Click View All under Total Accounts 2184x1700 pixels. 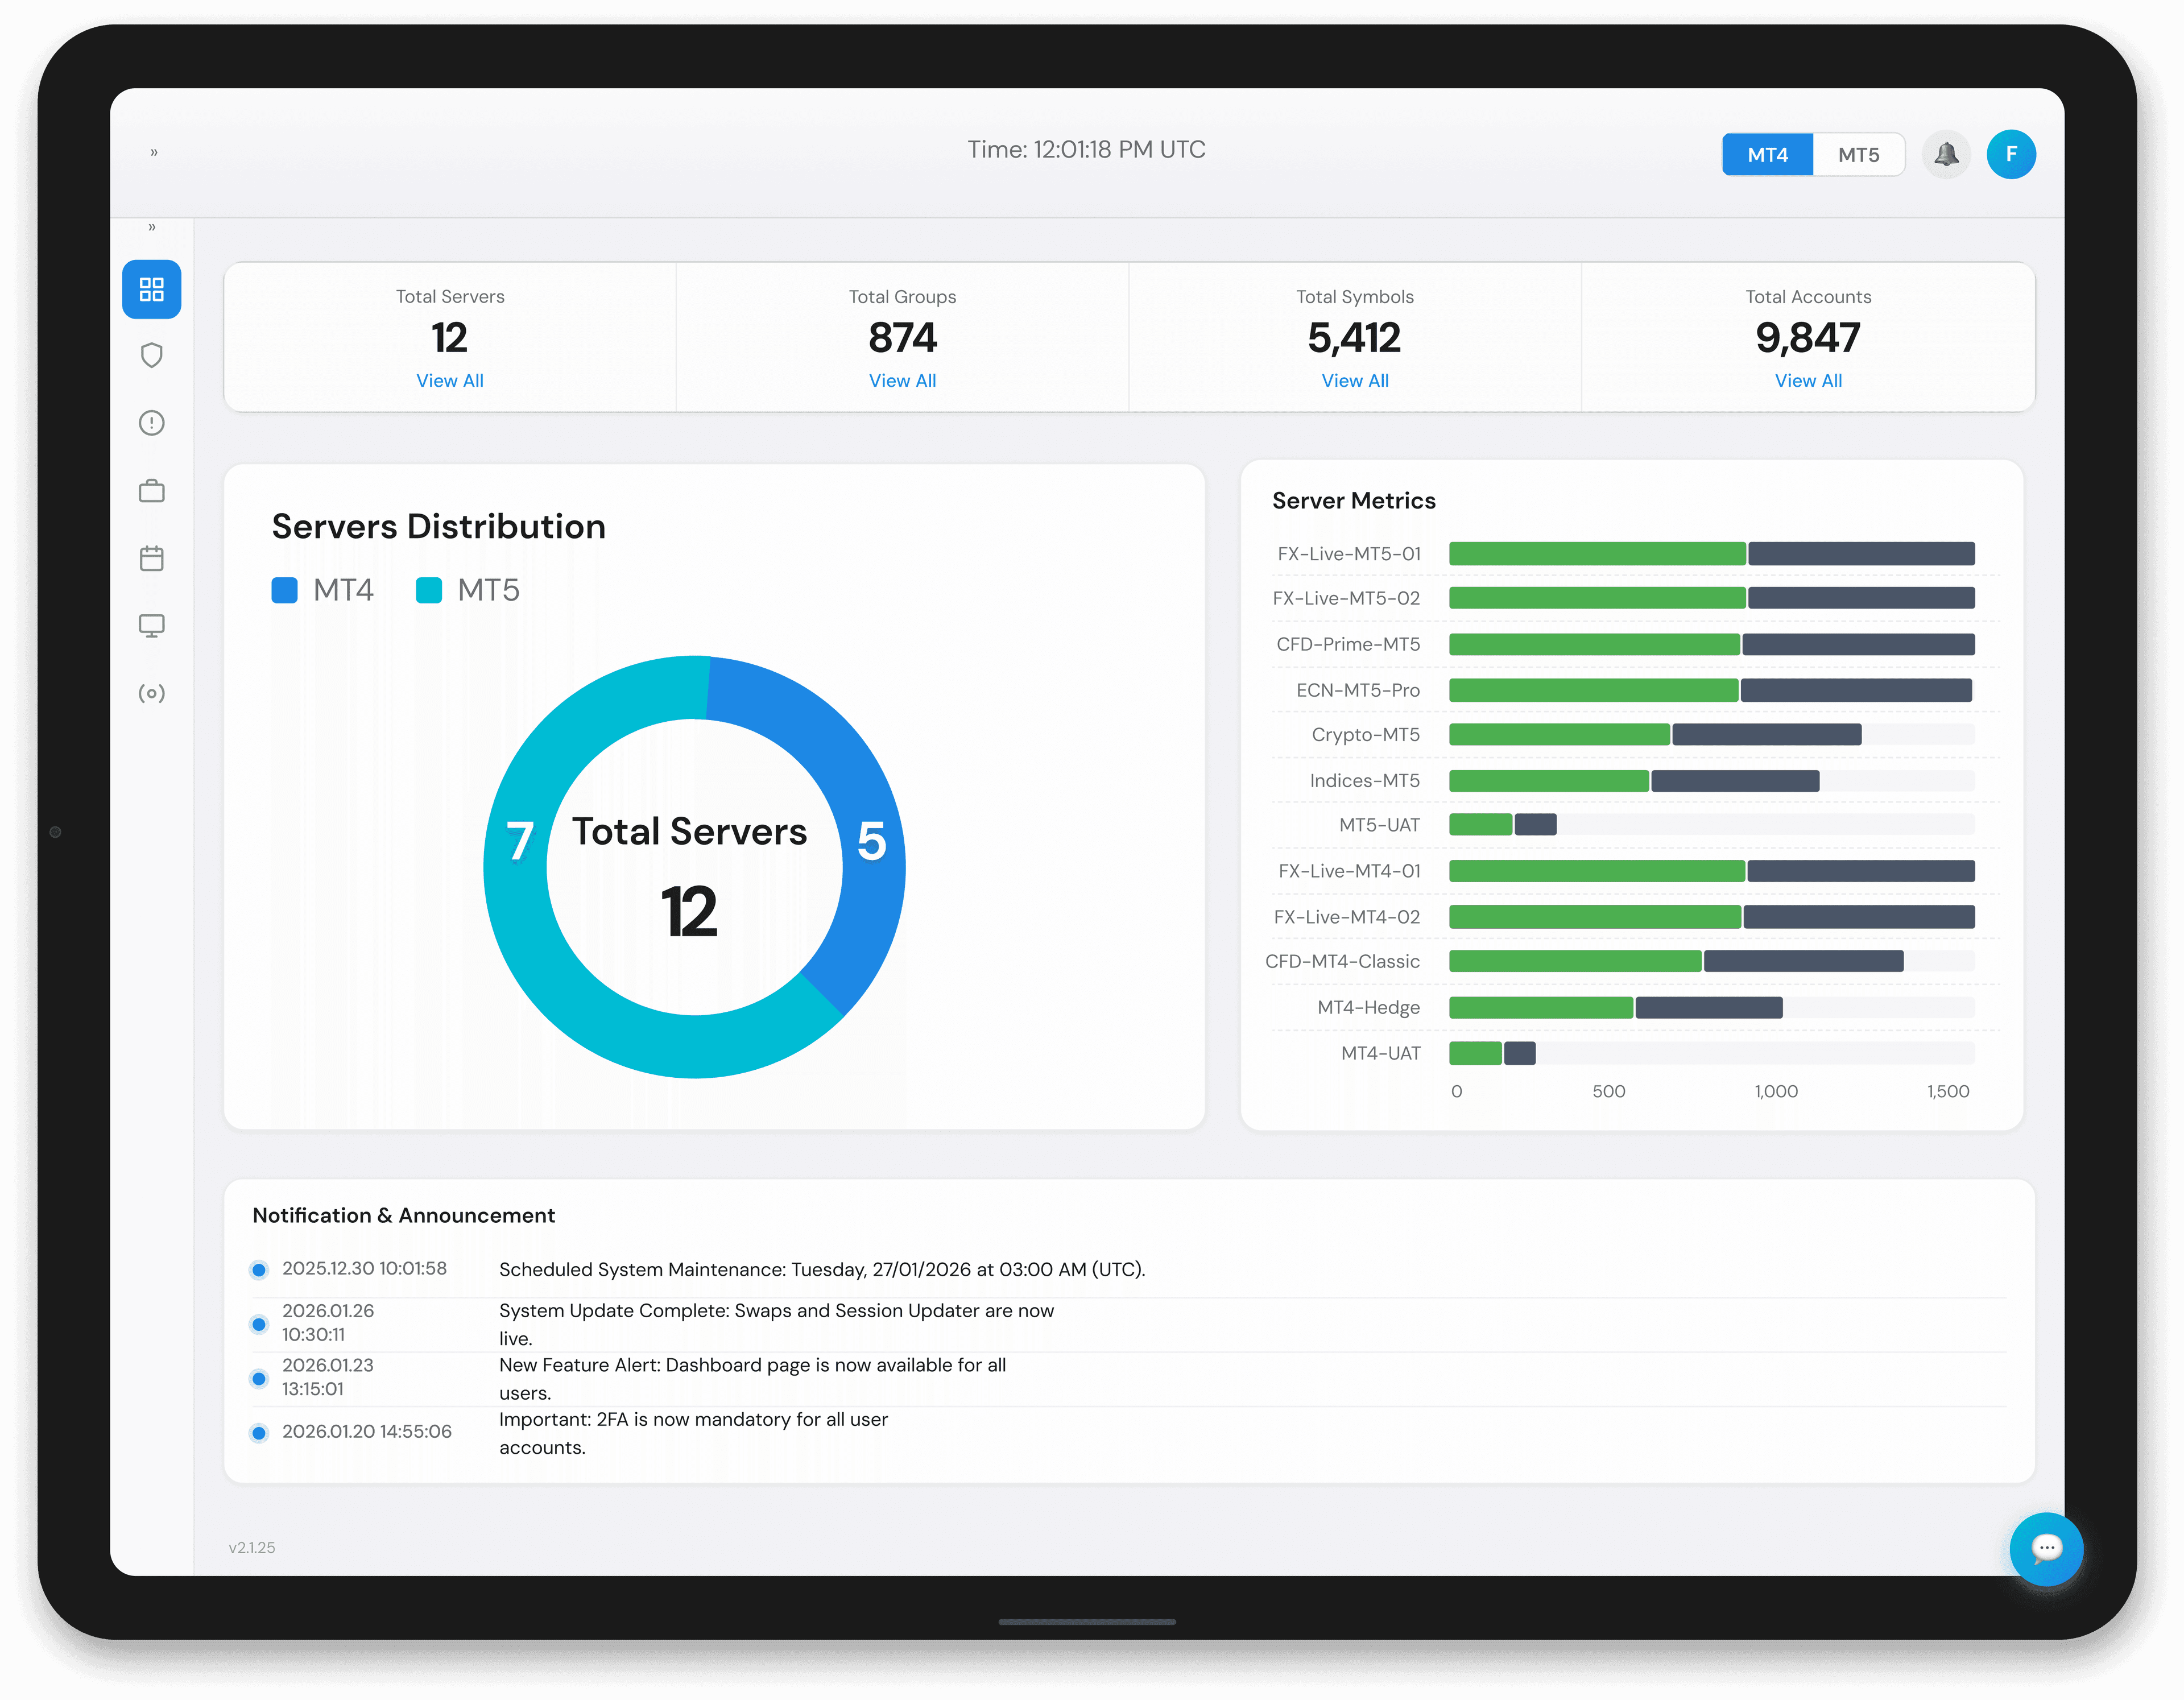[x=1808, y=381]
